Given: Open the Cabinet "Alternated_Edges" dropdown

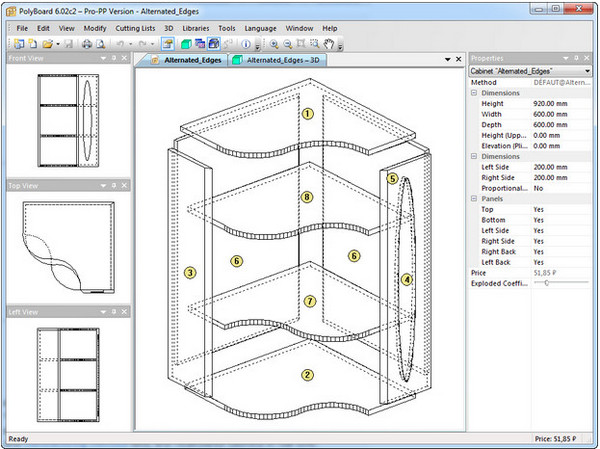Looking at the screenshot, I should (x=587, y=71).
